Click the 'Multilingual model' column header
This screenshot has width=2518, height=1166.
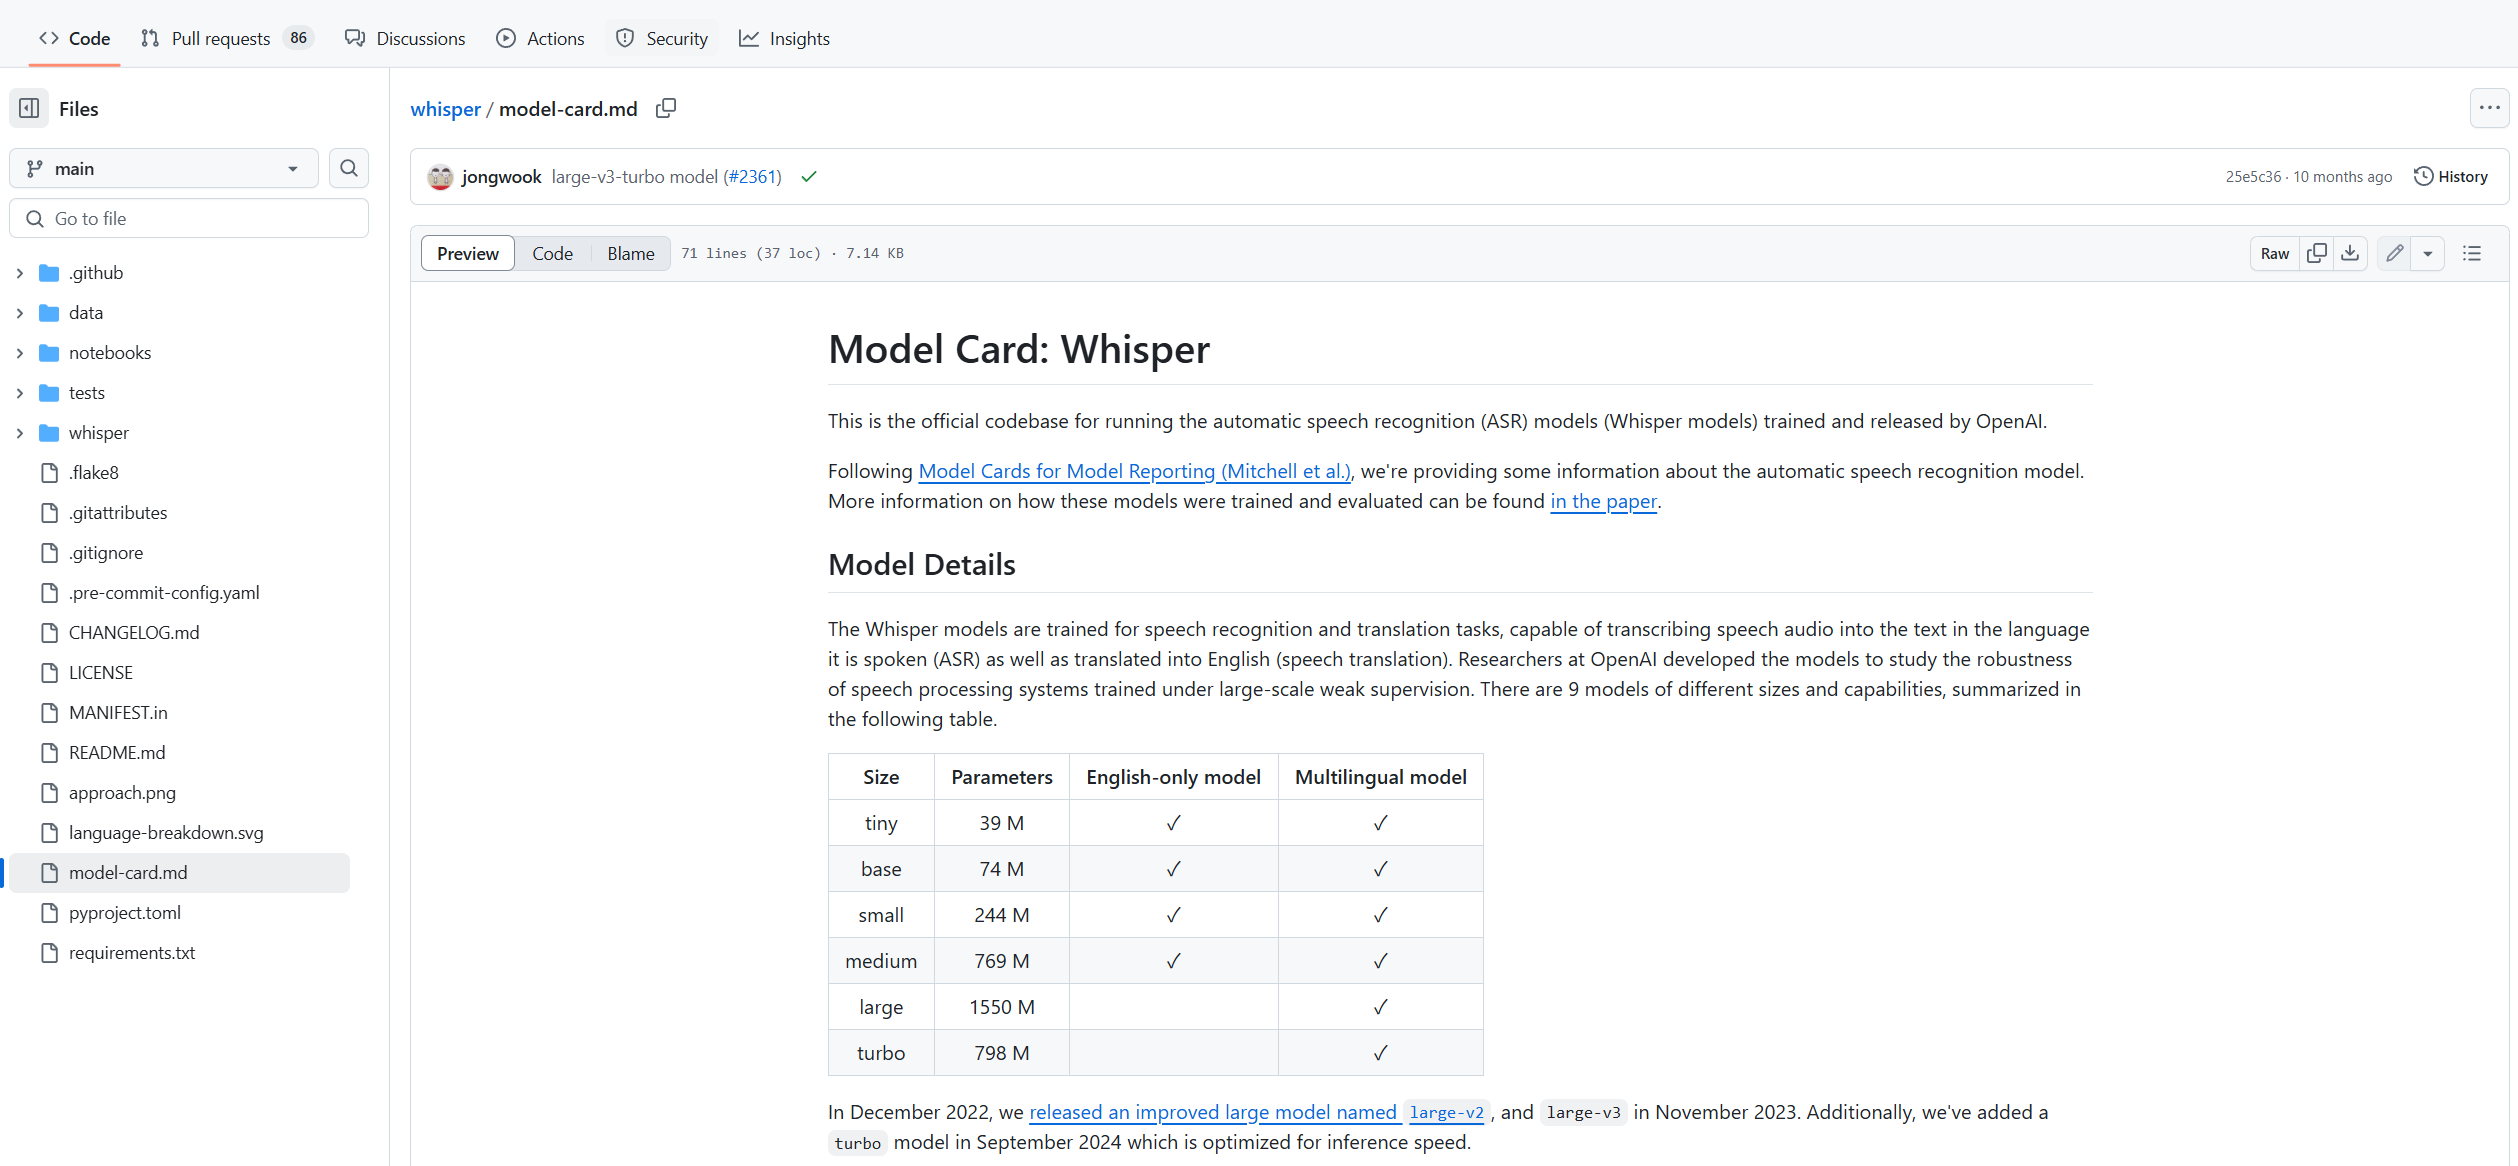tap(1381, 777)
